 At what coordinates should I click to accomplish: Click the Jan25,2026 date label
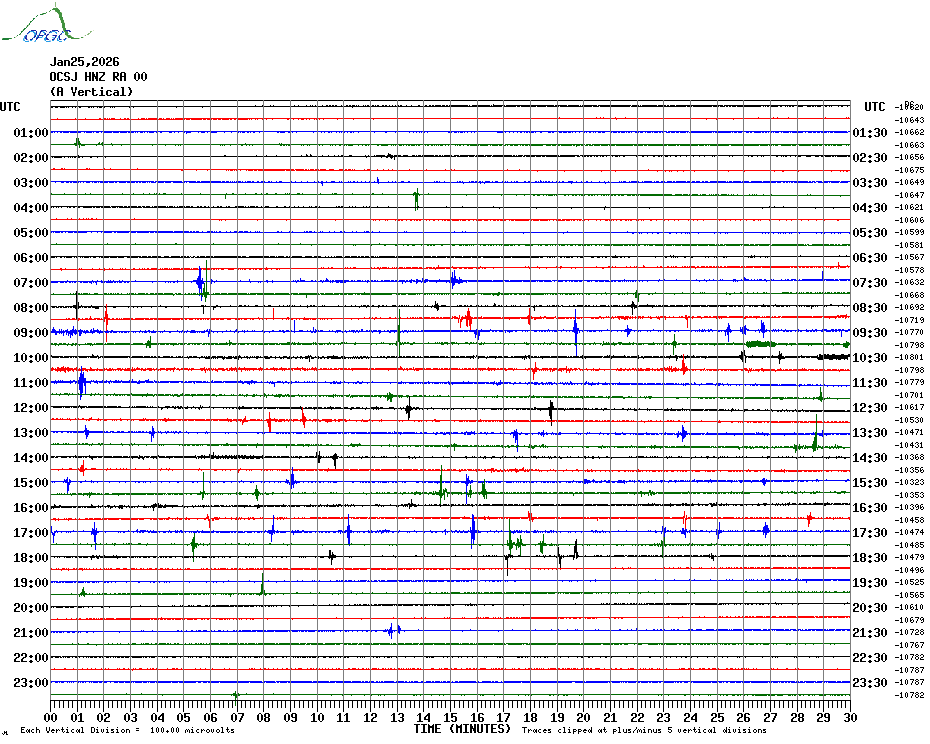84,61
